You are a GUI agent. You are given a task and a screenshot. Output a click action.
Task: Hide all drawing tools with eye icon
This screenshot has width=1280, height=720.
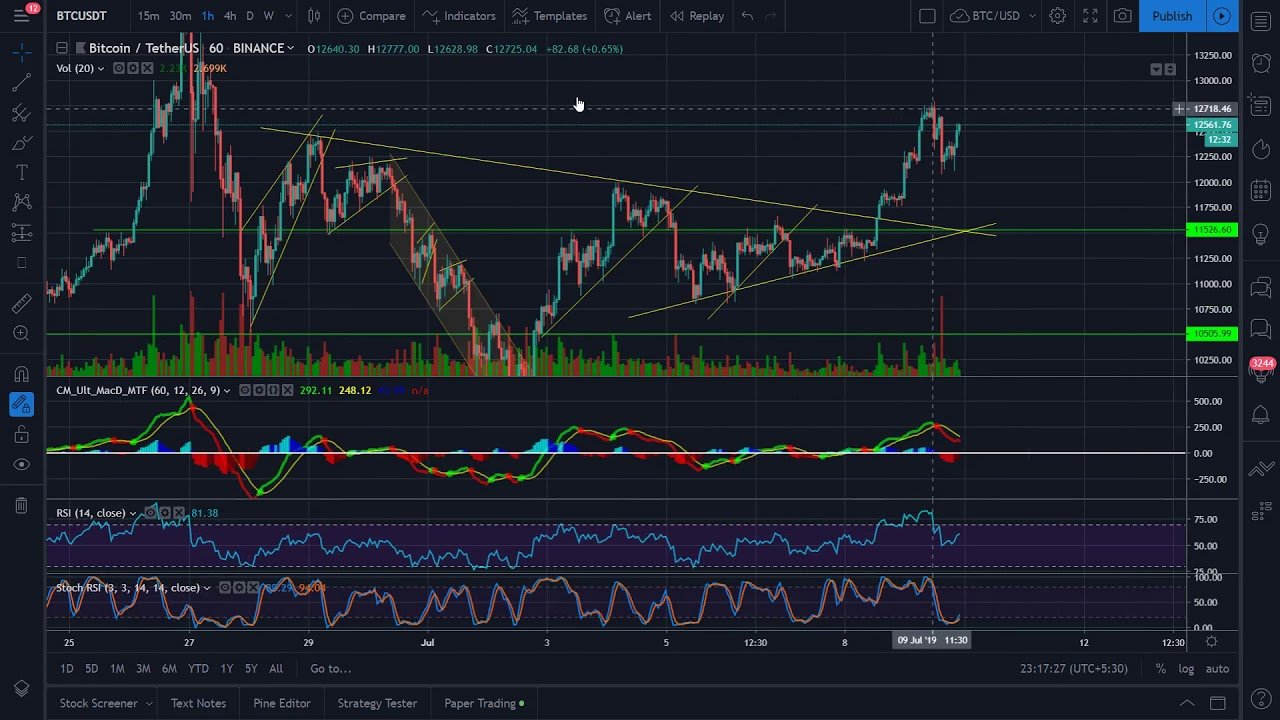pos(21,465)
